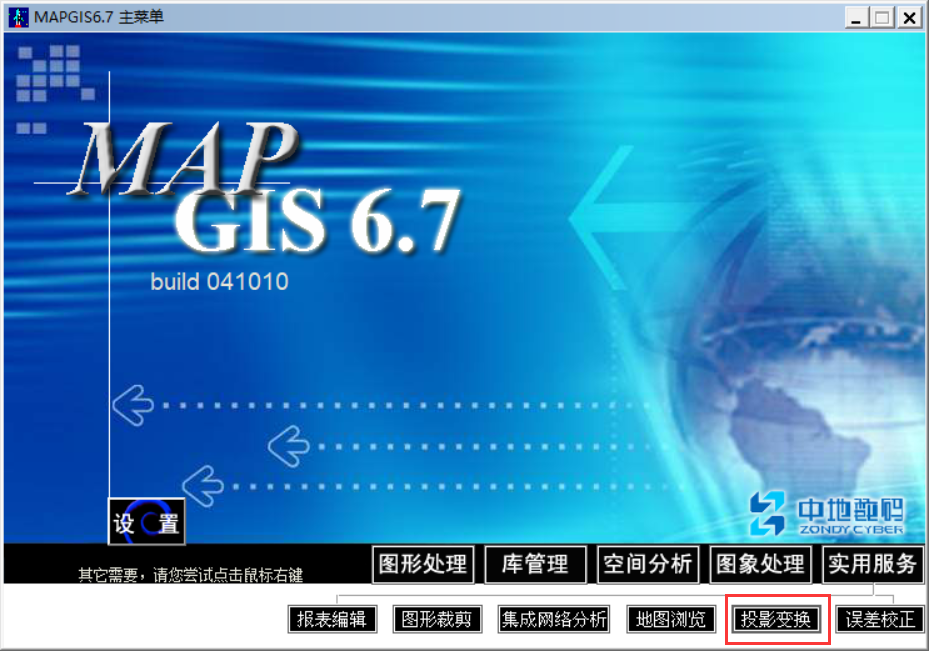Click the hint text 其它需要，请您尝试点击鼠标右键
The height and width of the screenshot is (651, 929).
(191, 575)
